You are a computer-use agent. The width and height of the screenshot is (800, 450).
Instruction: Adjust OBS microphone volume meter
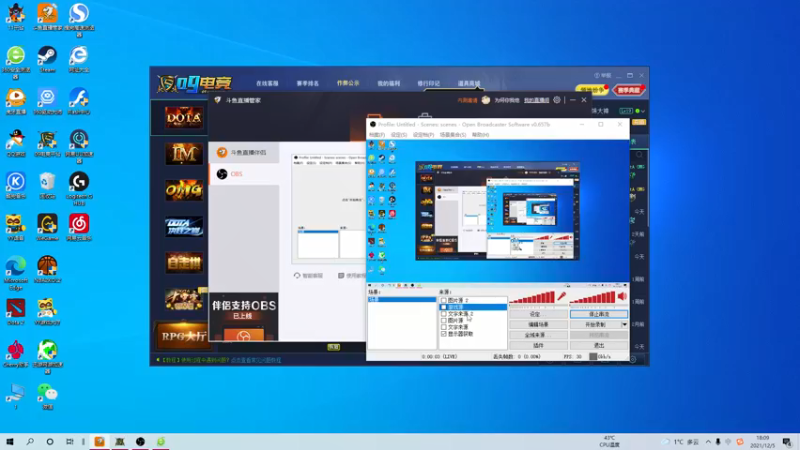click(532, 297)
